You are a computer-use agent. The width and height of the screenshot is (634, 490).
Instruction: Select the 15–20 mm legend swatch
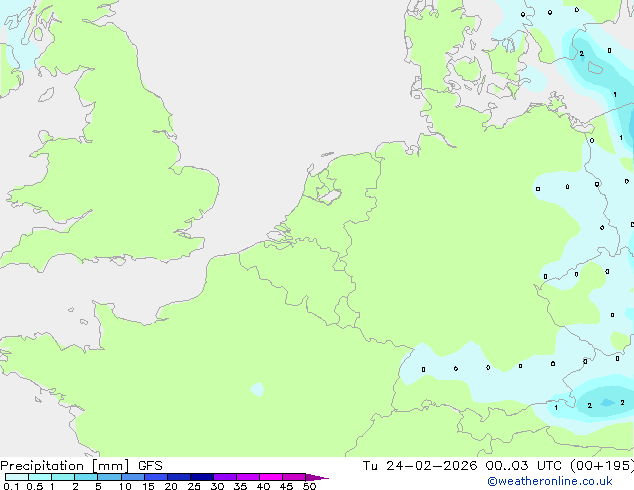(156, 477)
